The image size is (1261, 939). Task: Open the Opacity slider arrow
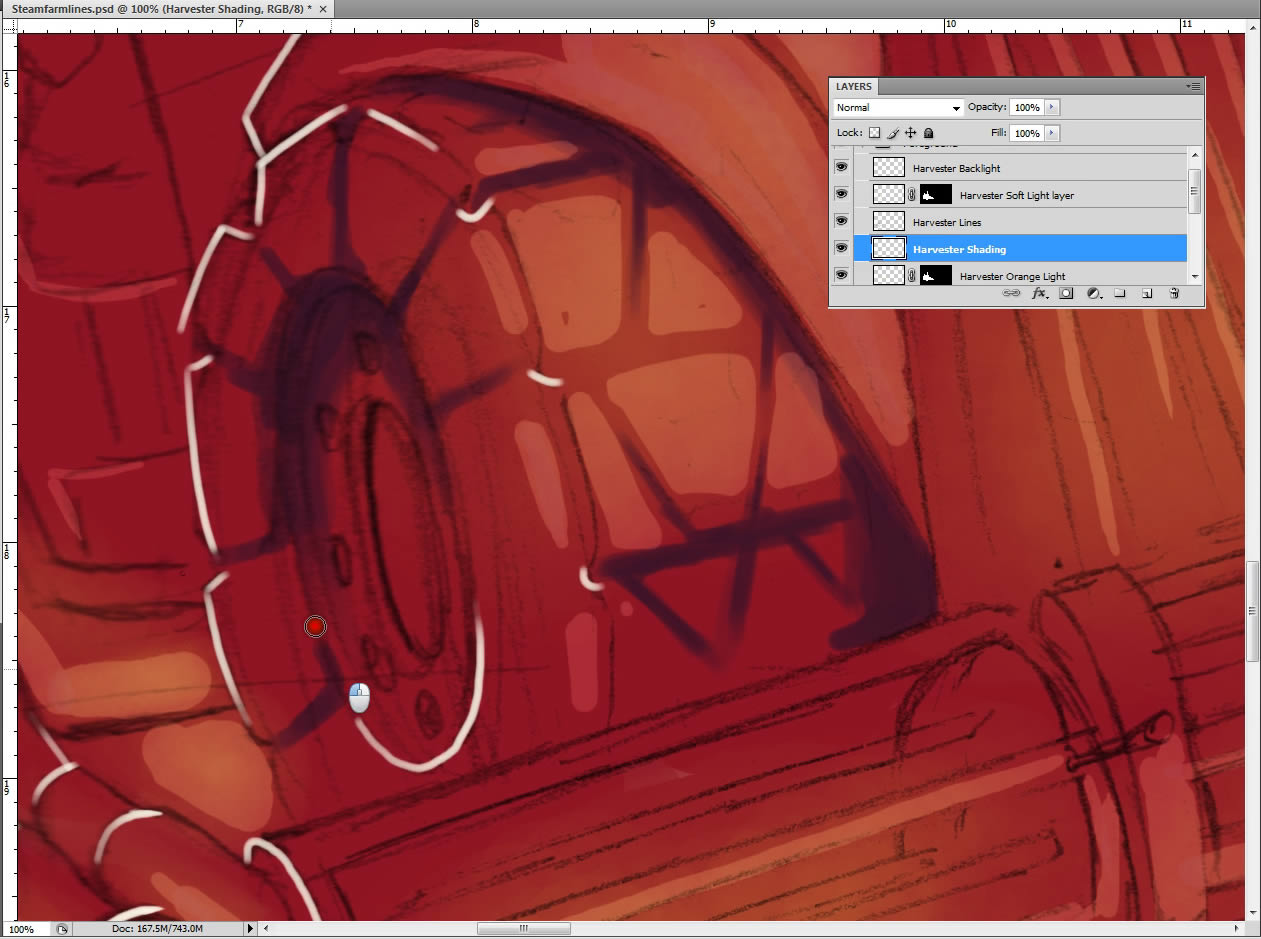tap(1052, 107)
